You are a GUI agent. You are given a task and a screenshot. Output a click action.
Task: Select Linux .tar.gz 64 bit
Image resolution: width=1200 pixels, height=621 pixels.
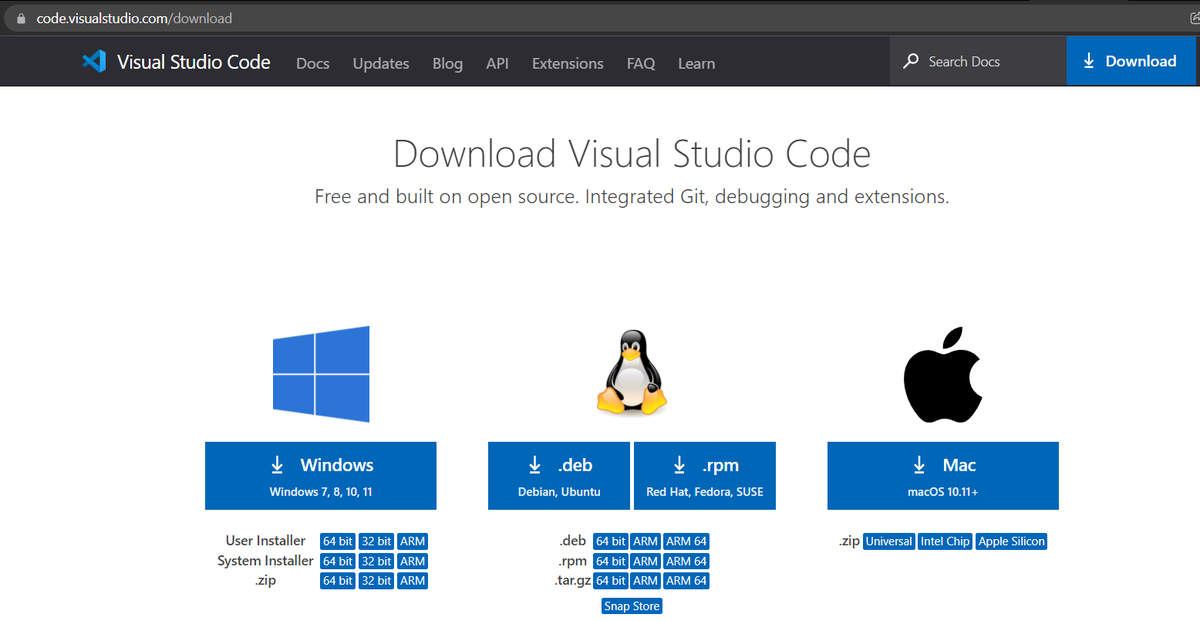611,581
